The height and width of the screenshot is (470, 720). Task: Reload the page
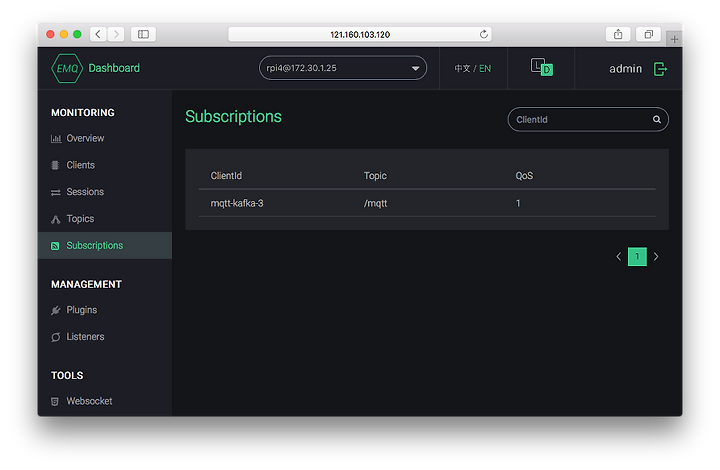point(484,34)
